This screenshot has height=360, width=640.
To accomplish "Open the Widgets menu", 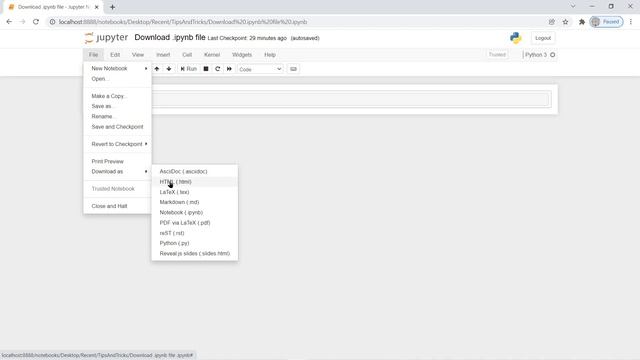I will pyautogui.click(x=242, y=55).
